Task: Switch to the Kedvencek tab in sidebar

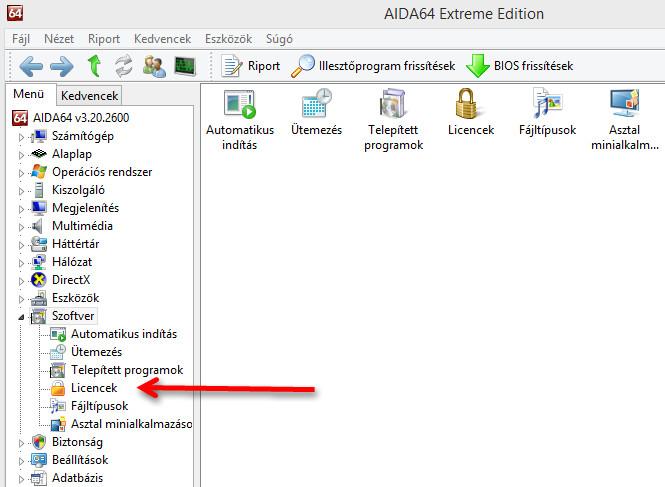Action: (89, 95)
